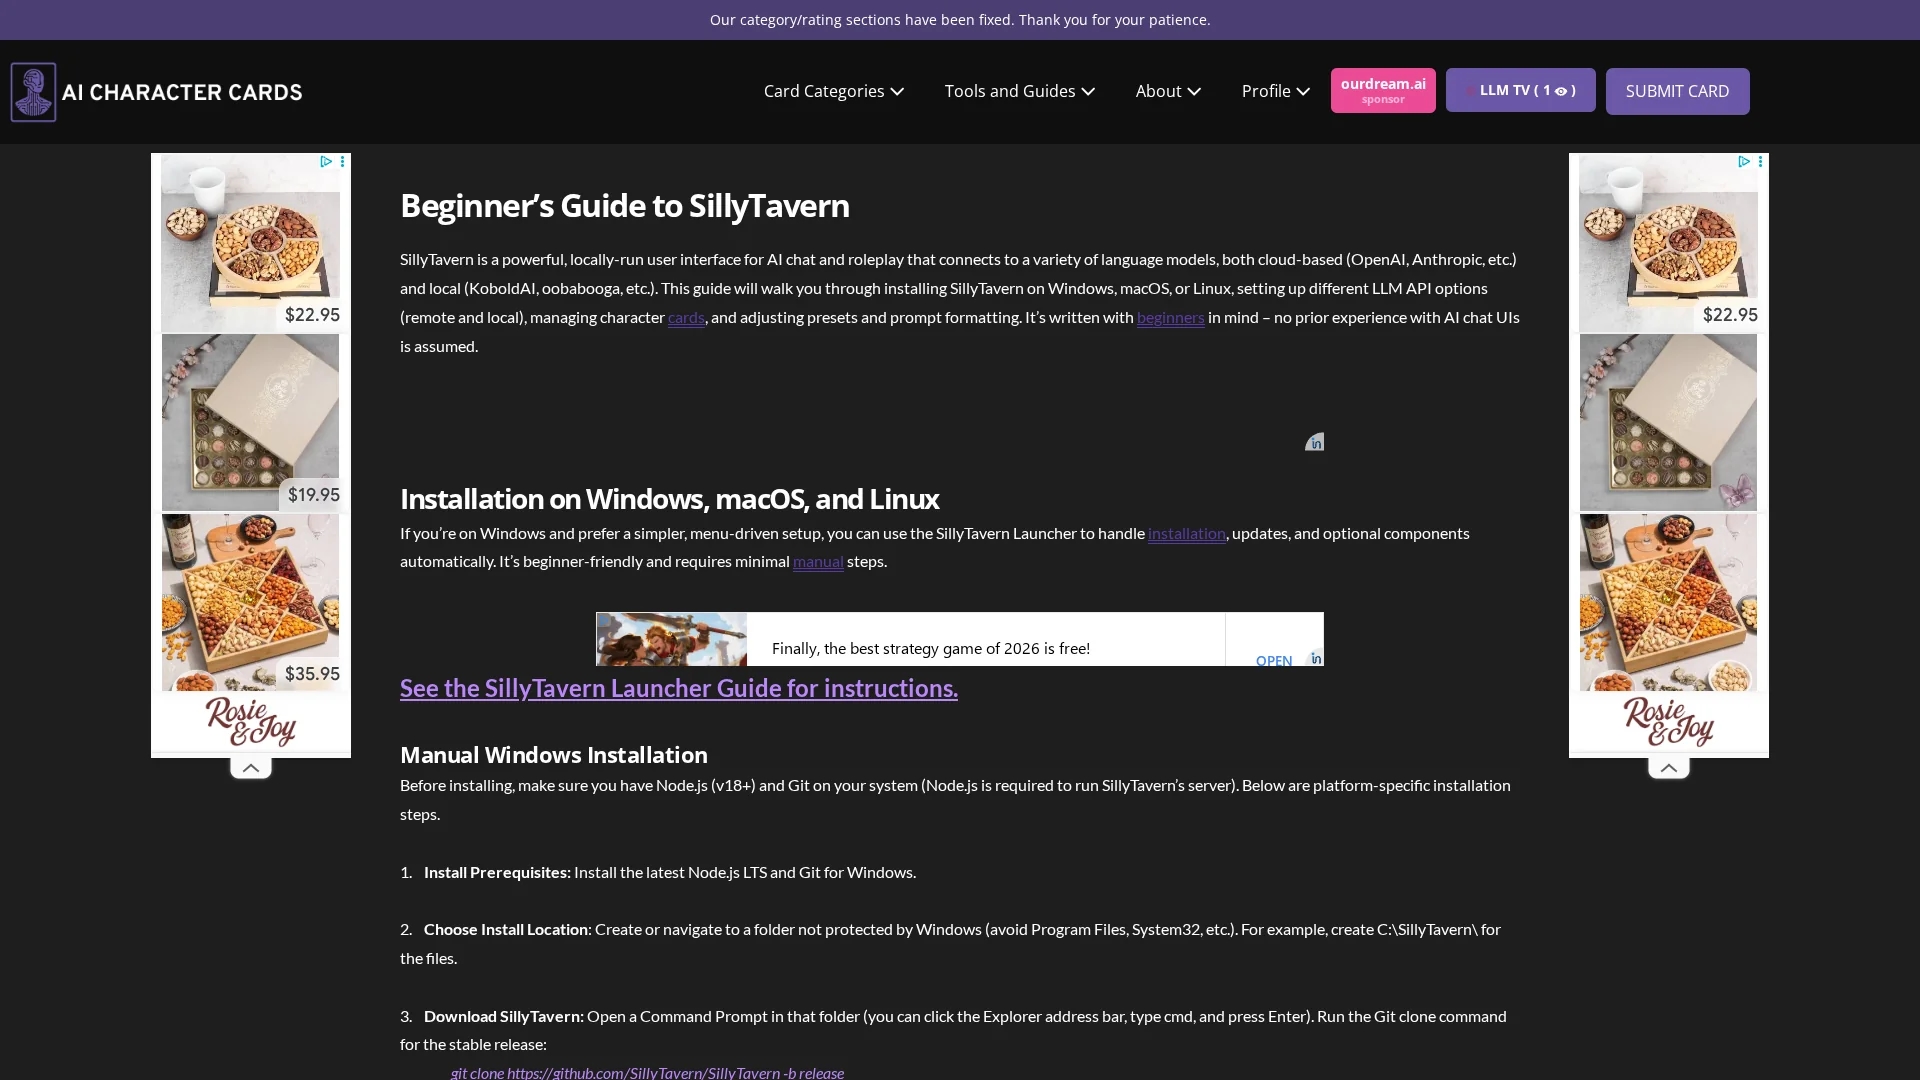Viewport: 1920px width, 1080px height.
Task: Click the AI Character Cards logo icon
Action: pyautogui.click(x=33, y=92)
